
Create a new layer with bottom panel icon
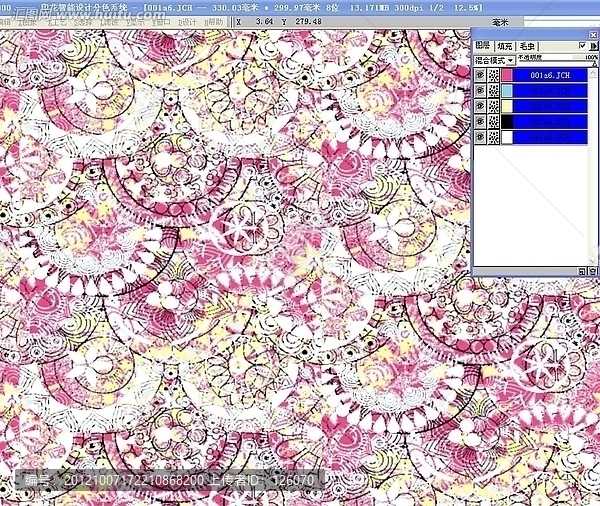click(x=582, y=271)
